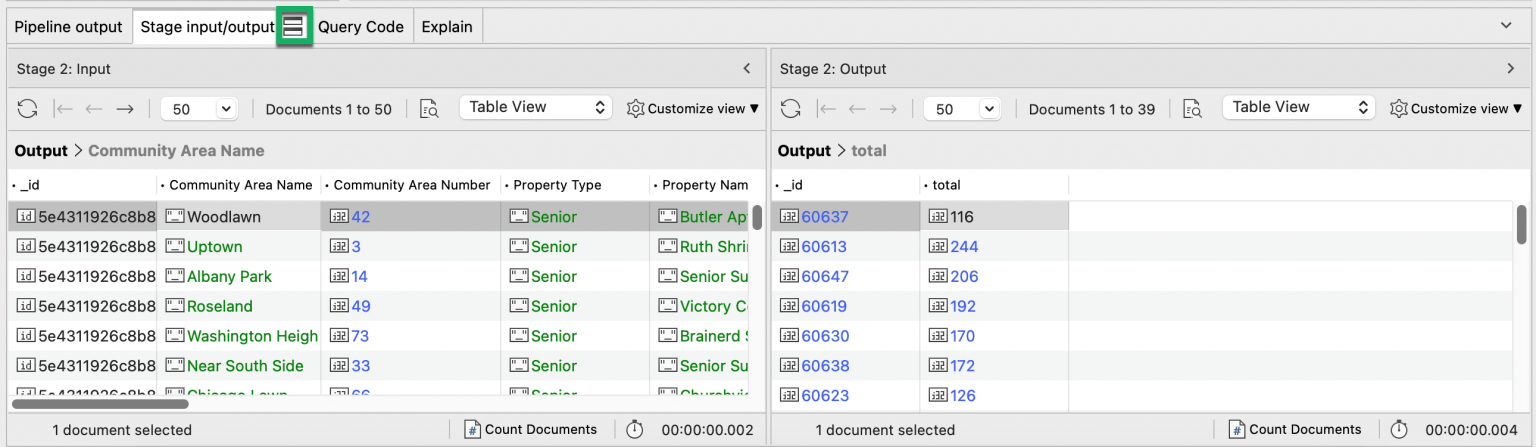Go to first page in Output panel
Viewport: 1536px width, 447px height.
pos(827,109)
